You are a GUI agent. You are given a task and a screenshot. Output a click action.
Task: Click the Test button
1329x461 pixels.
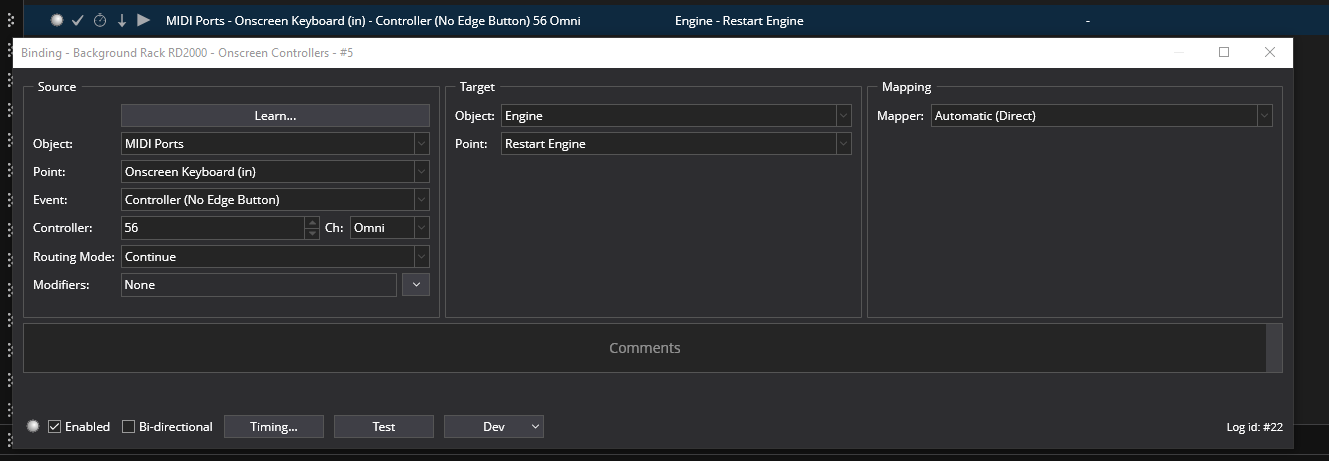pos(383,427)
